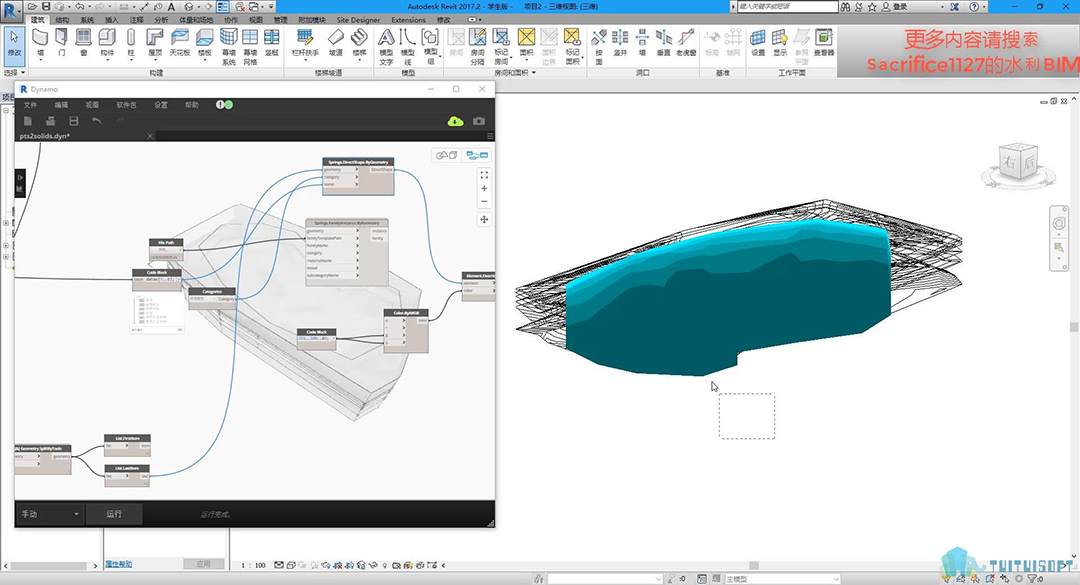
Task: Switch to Dynamo graph view mode toggle
Action: pos(478,155)
